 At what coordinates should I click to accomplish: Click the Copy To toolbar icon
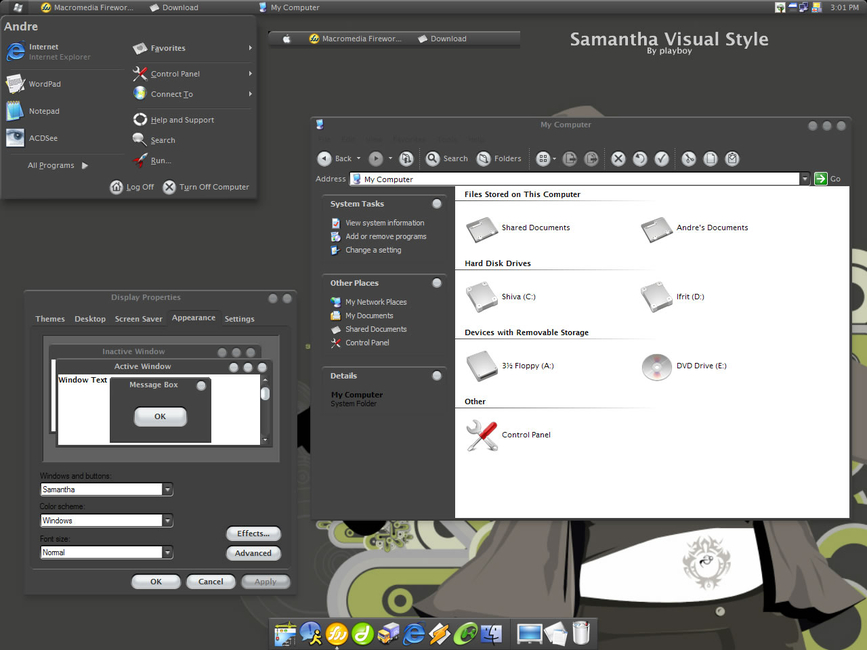591,159
